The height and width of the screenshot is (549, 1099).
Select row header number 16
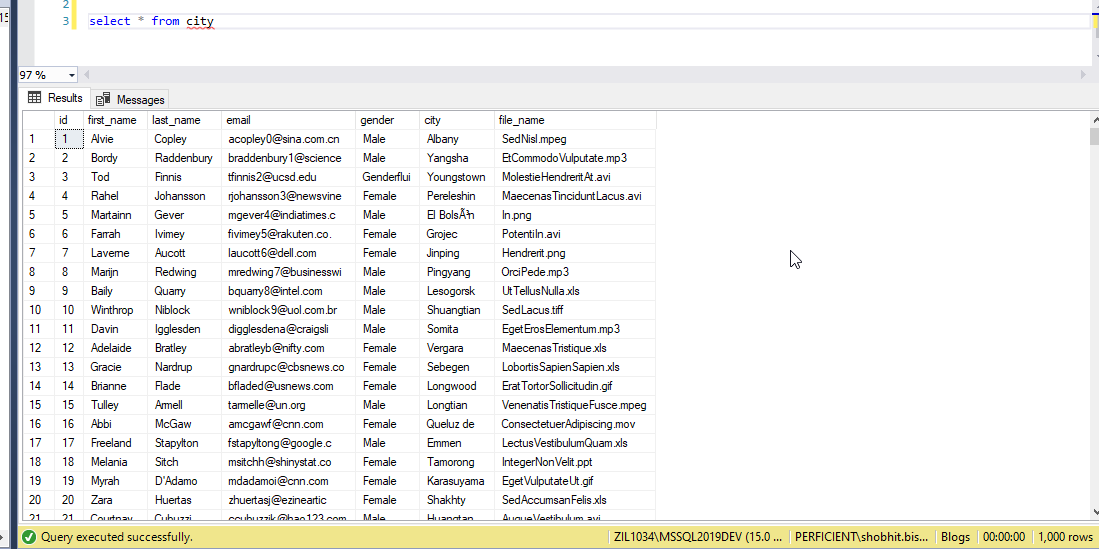[x=39, y=423]
